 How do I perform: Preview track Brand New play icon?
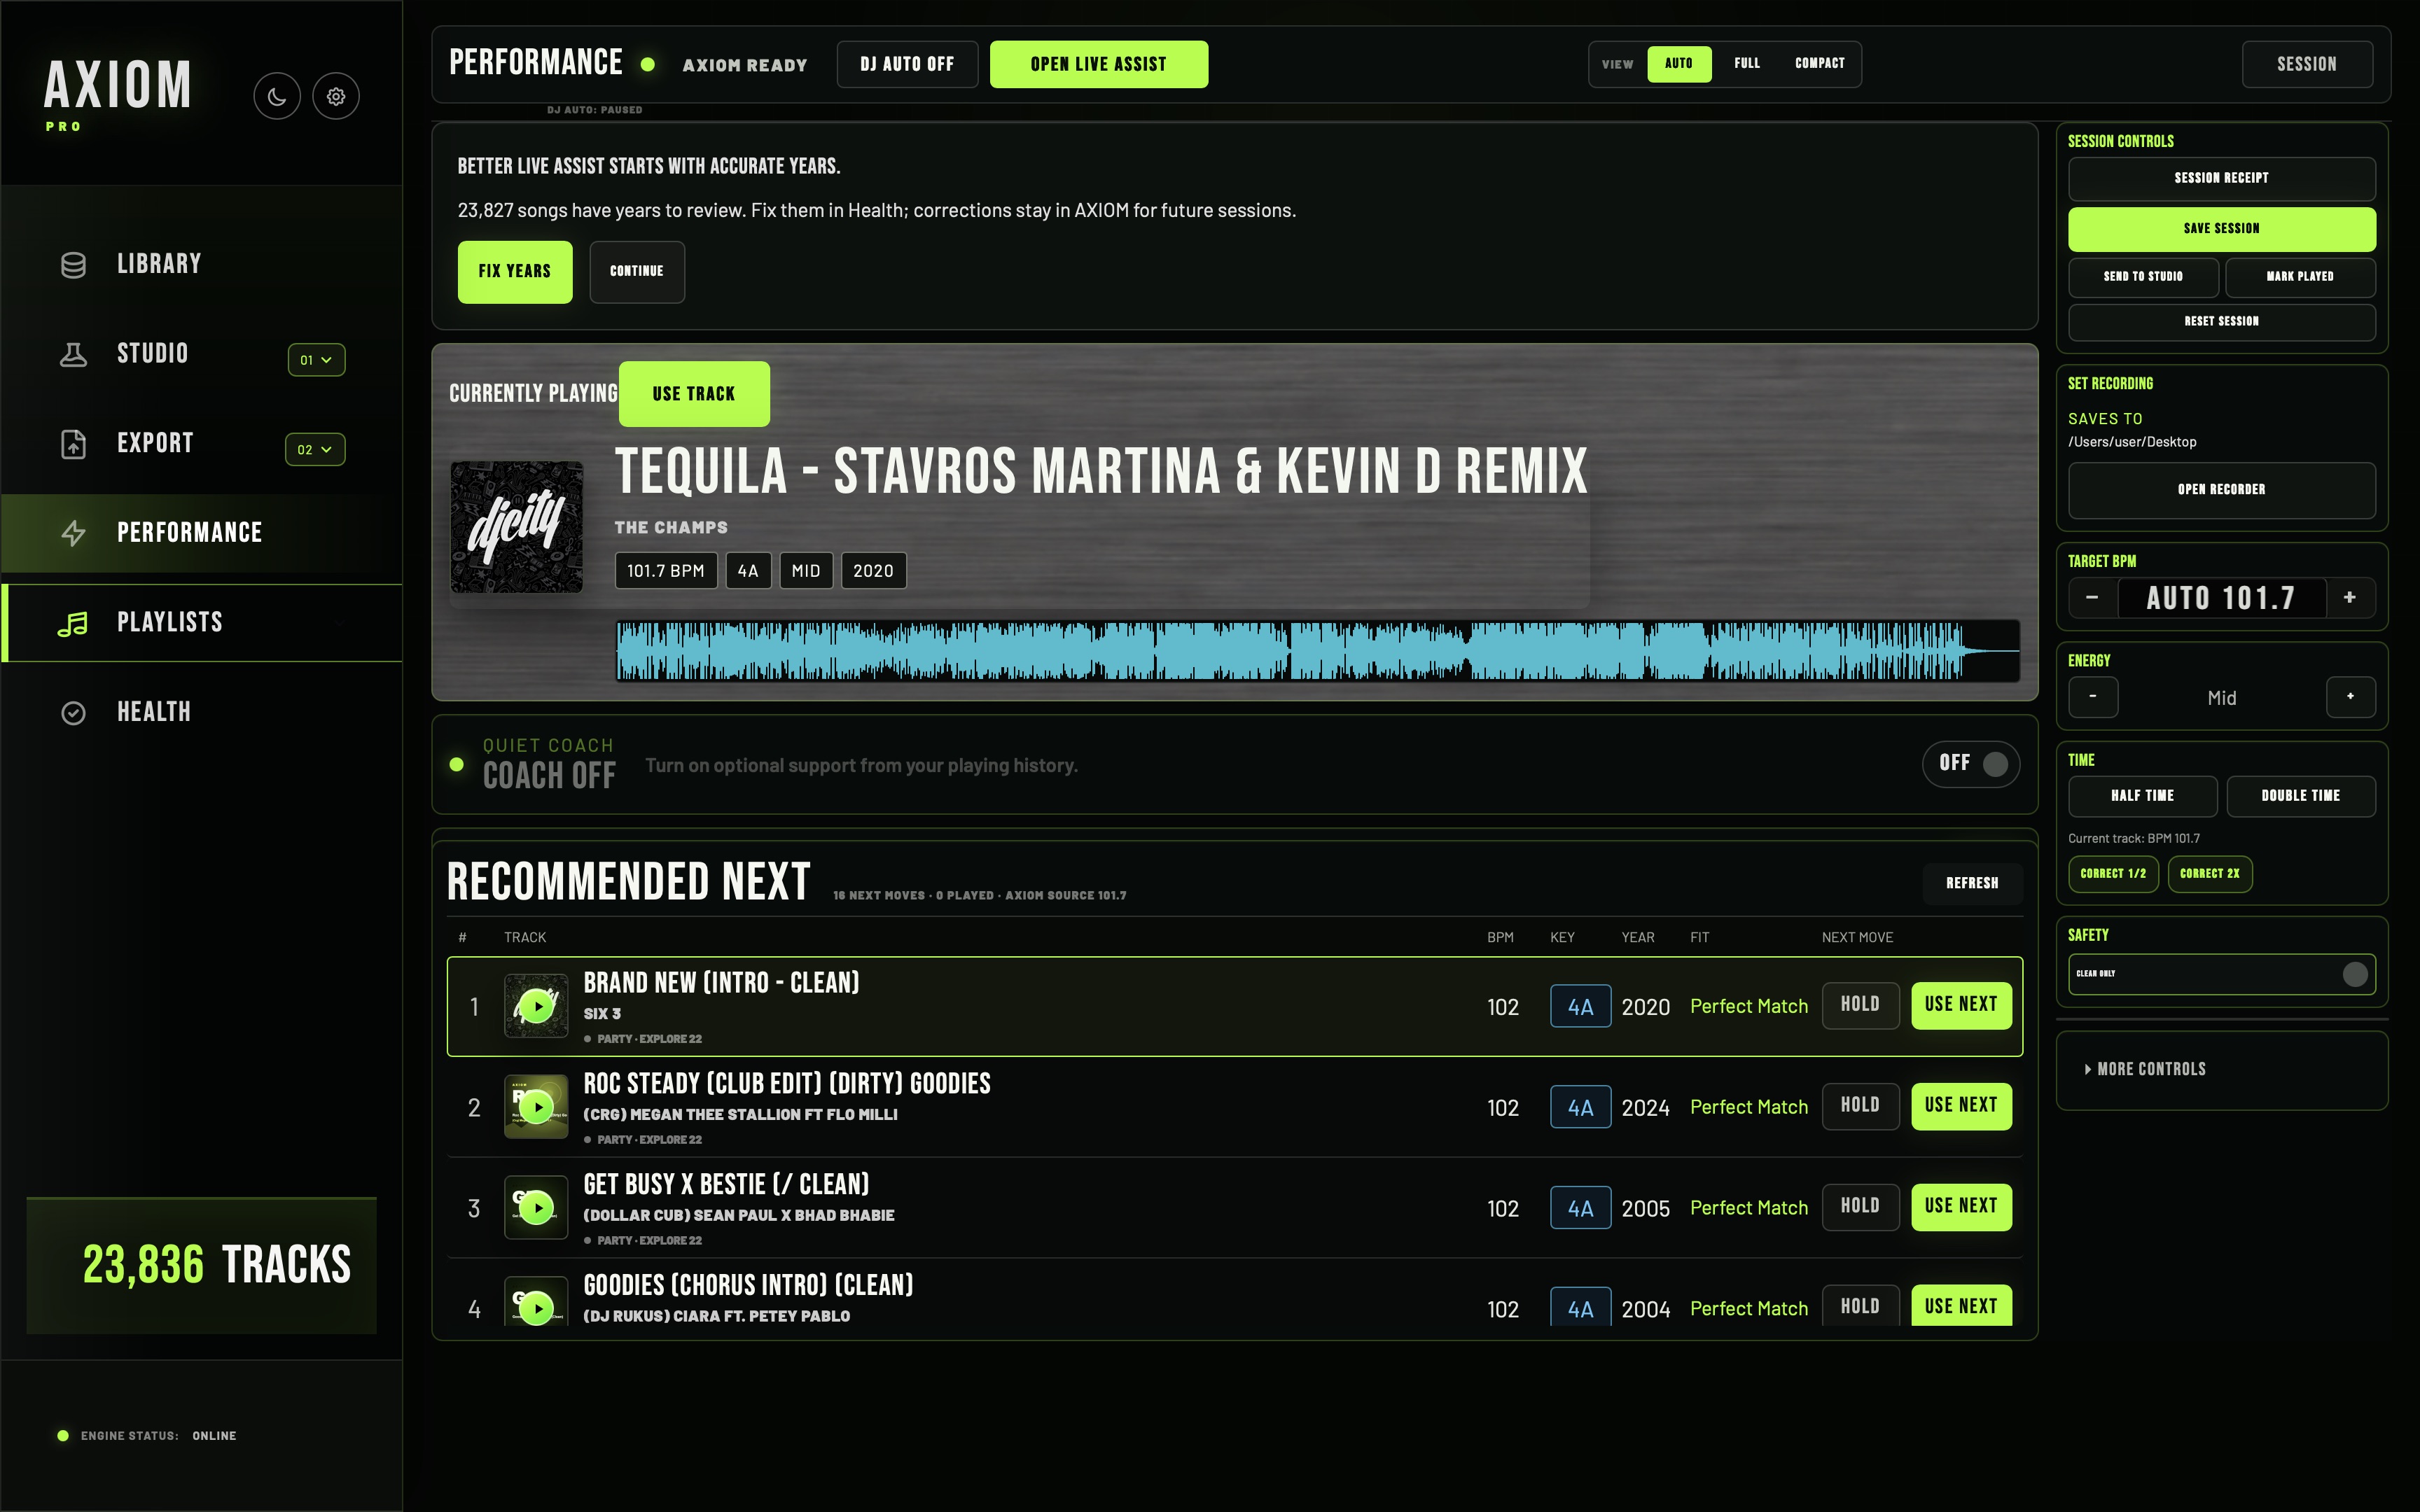pos(537,1006)
